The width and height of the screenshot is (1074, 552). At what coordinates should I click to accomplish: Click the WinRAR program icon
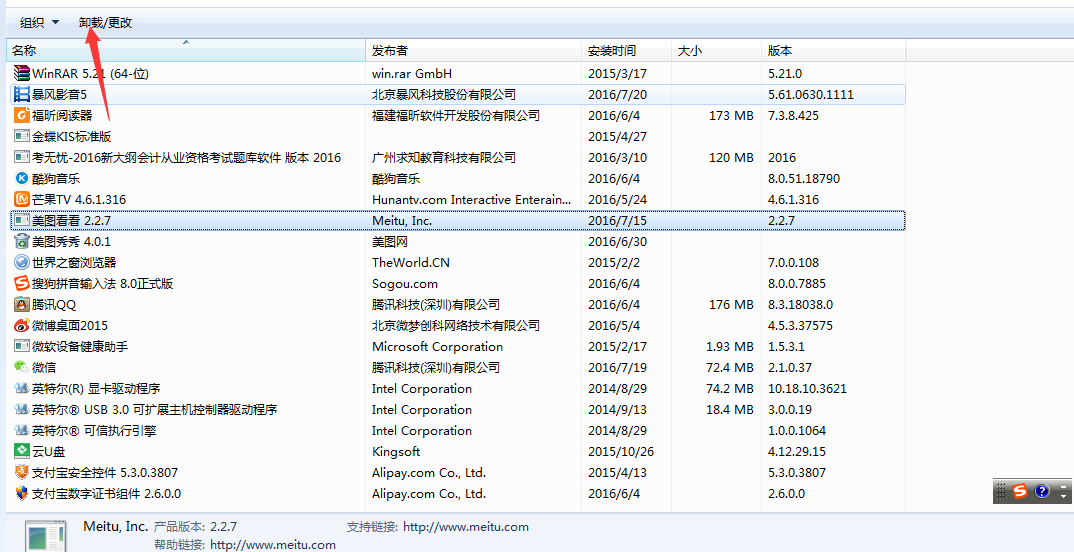tap(22, 73)
